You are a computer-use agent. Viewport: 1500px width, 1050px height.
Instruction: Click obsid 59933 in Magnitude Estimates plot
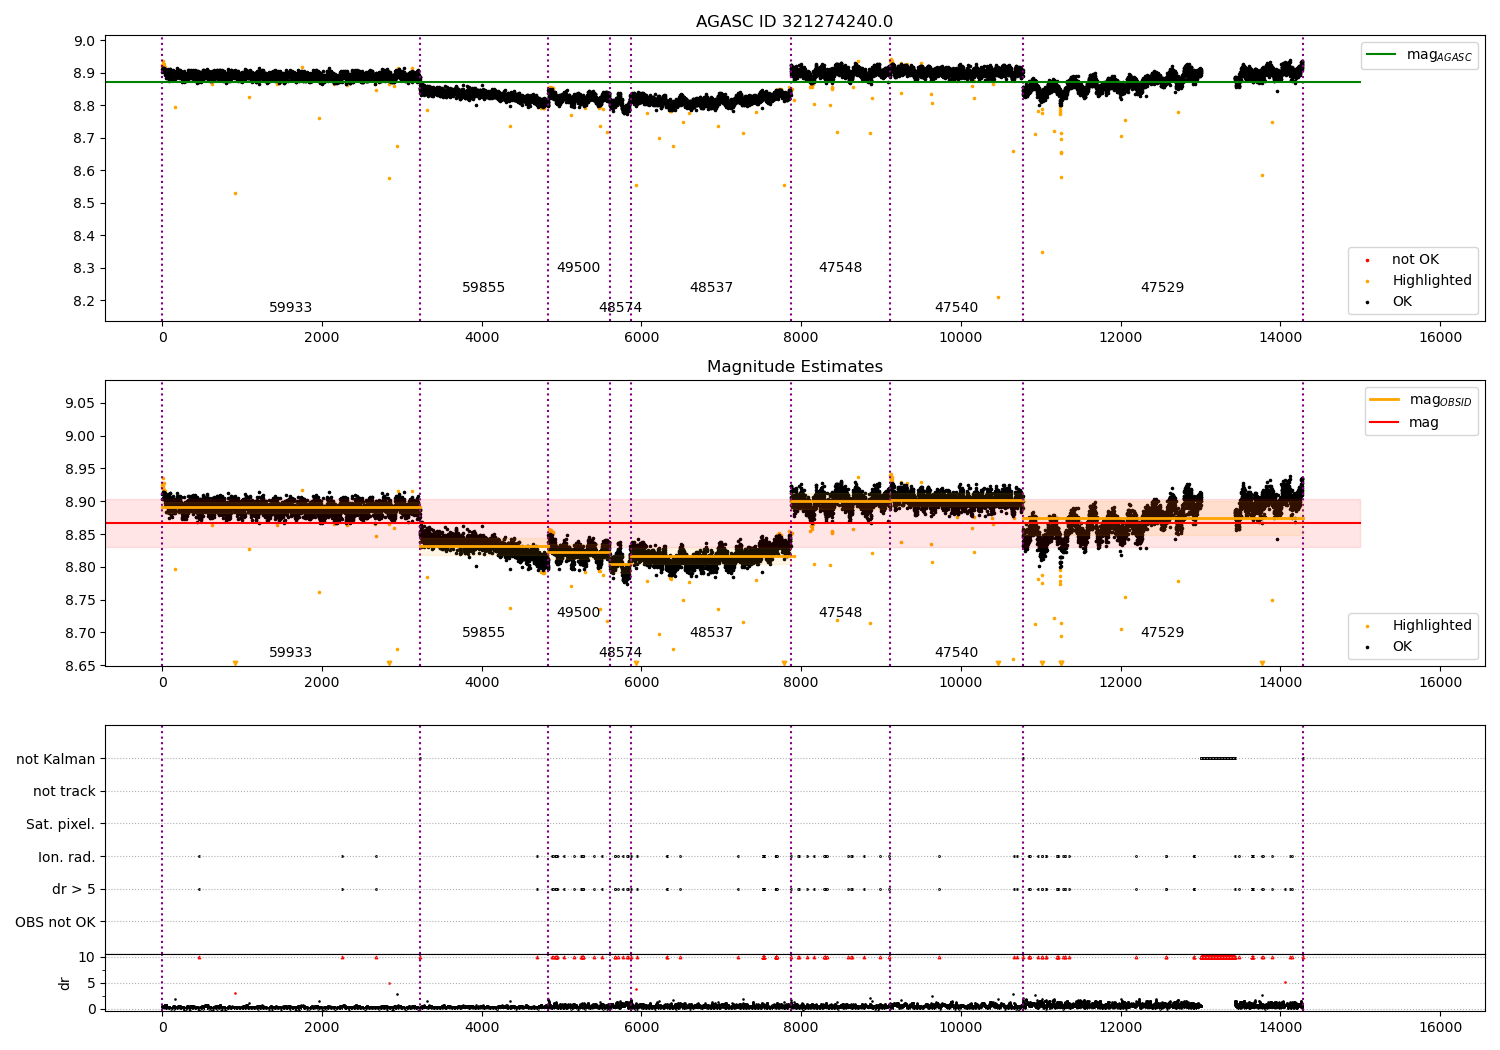(x=290, y=653)
